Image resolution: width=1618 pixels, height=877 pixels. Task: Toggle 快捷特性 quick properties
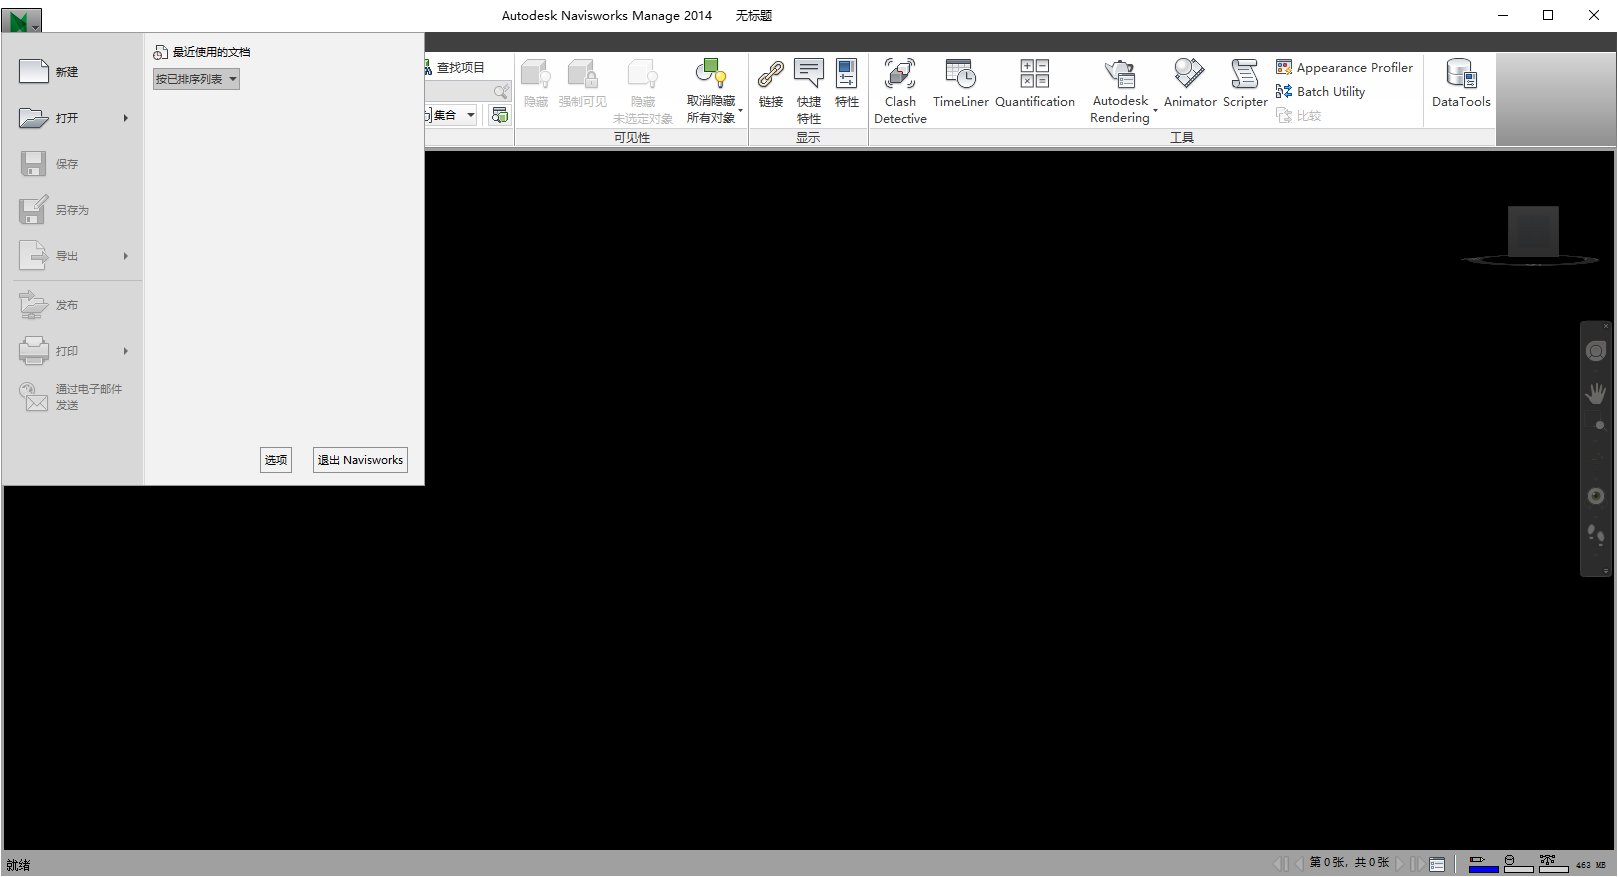coord(809,91)
